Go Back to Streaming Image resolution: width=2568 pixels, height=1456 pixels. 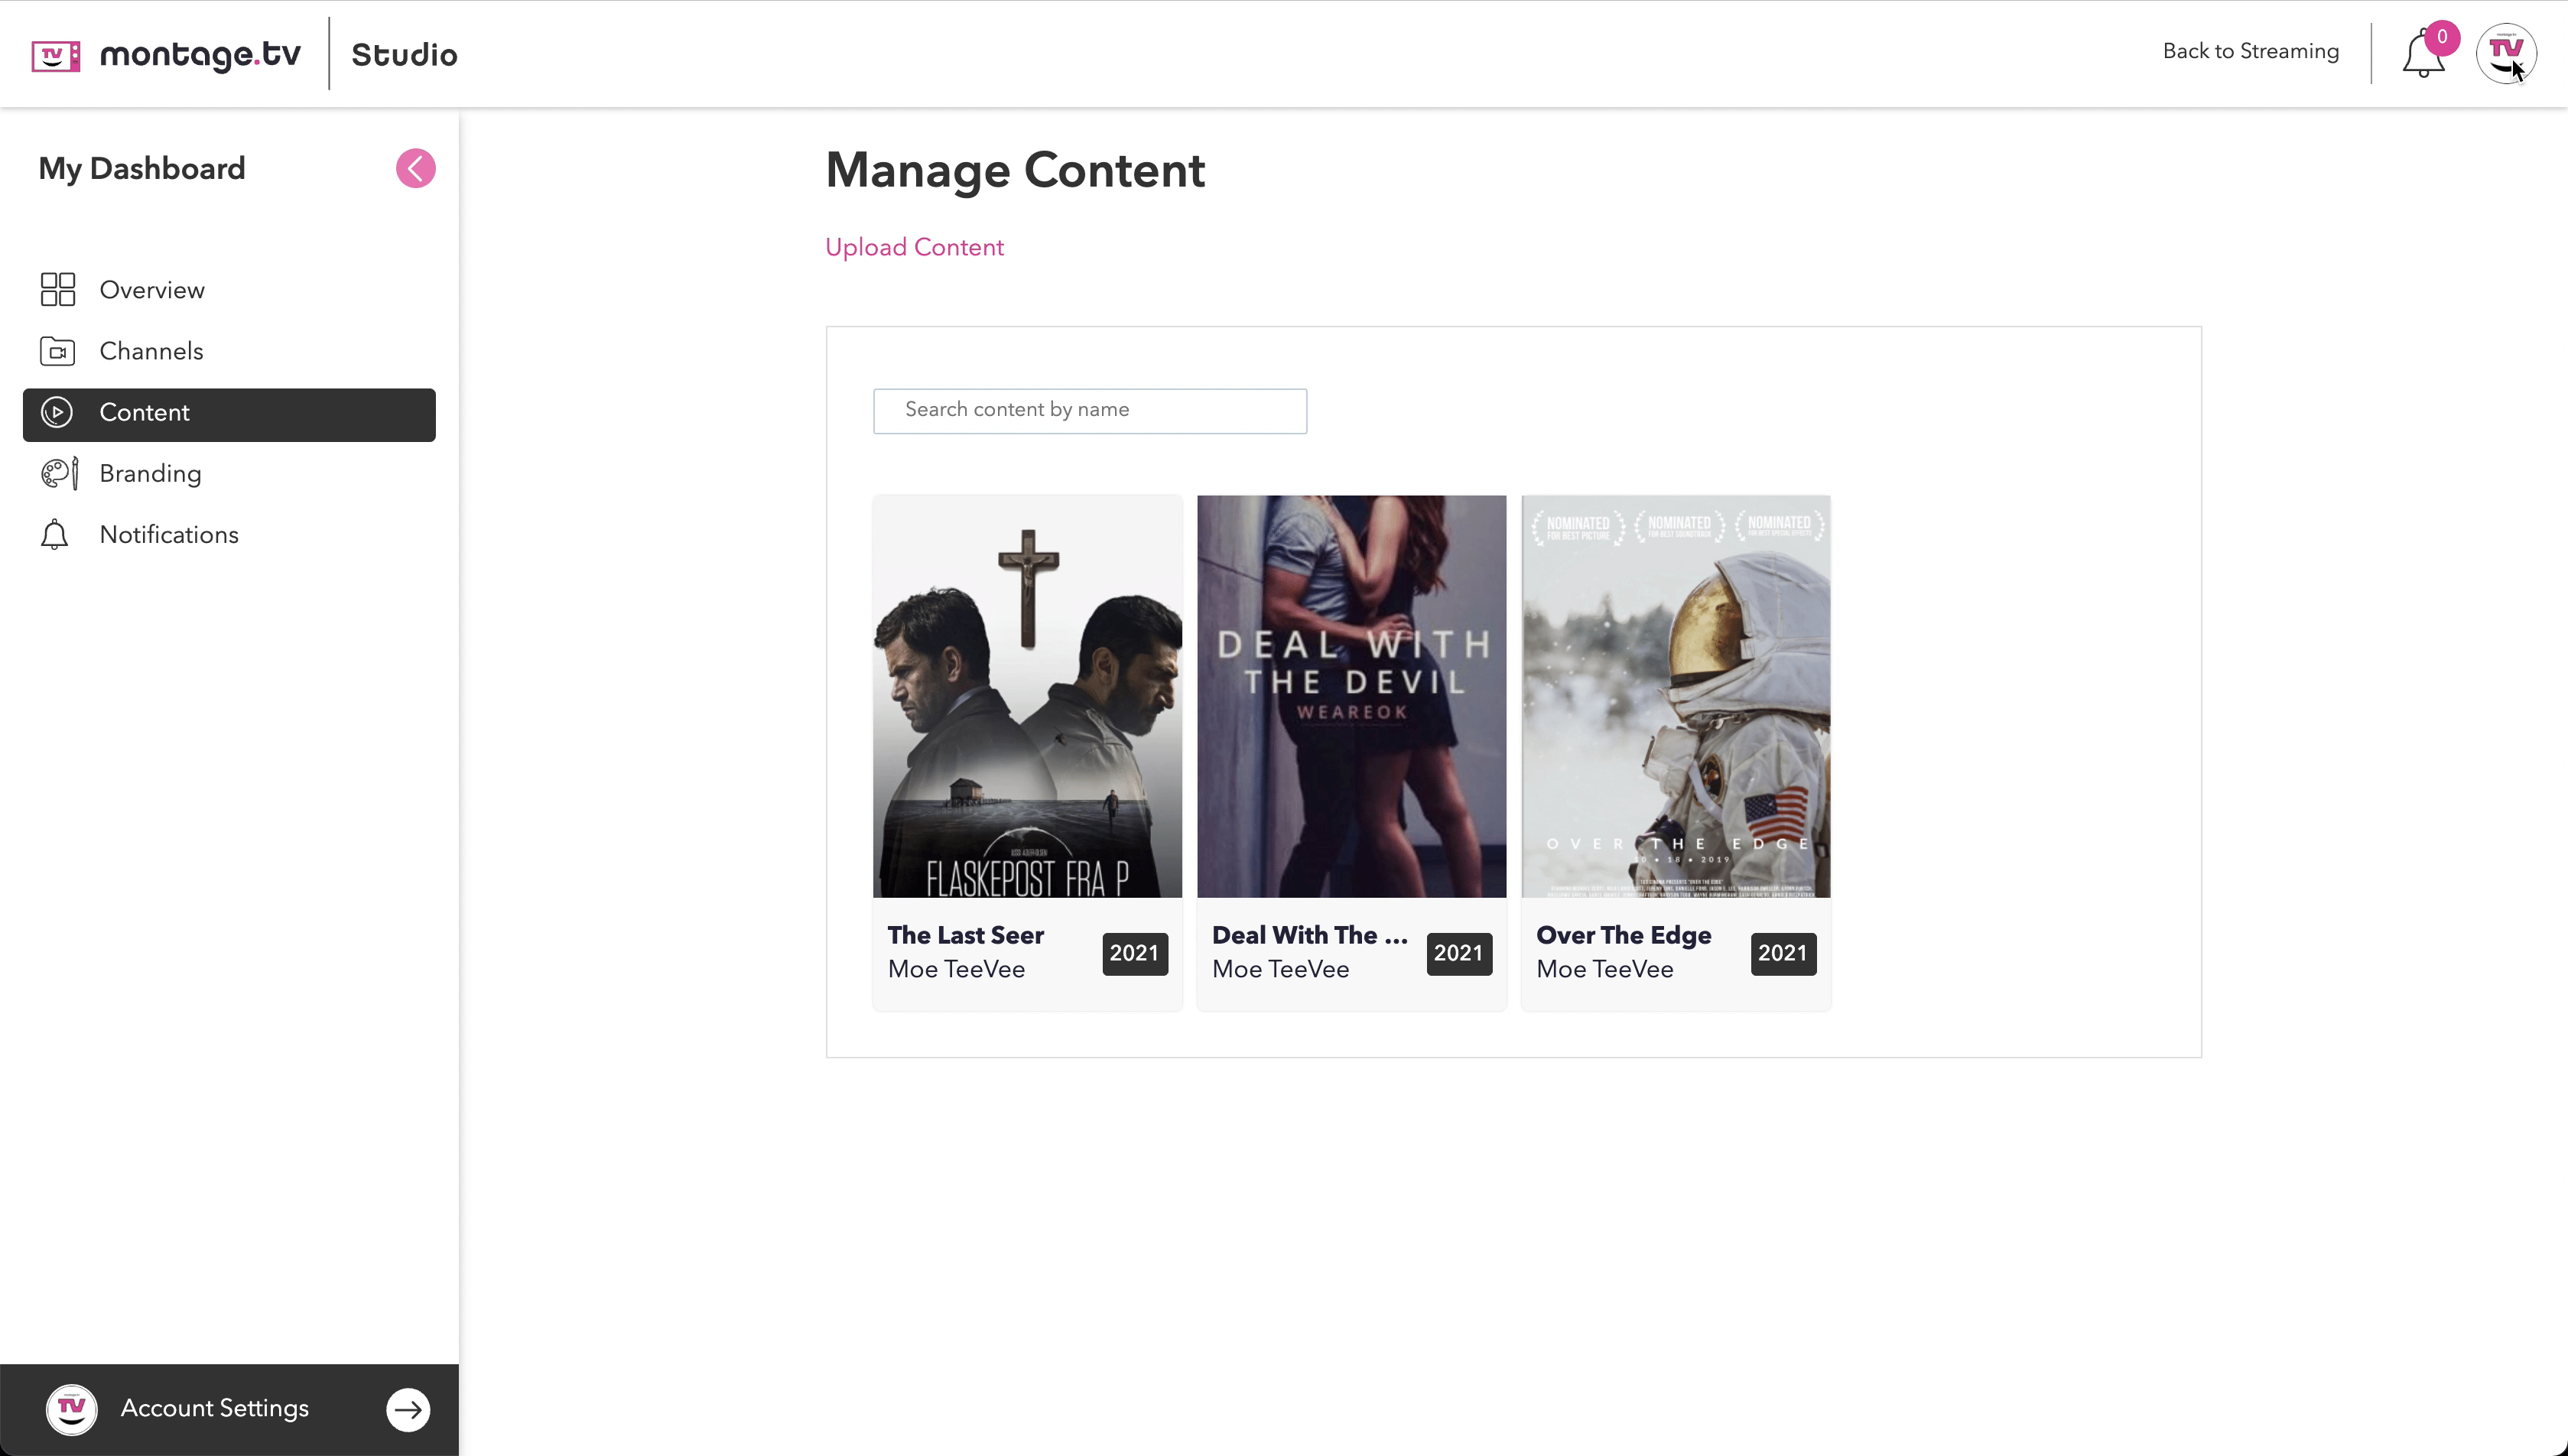2250,51
